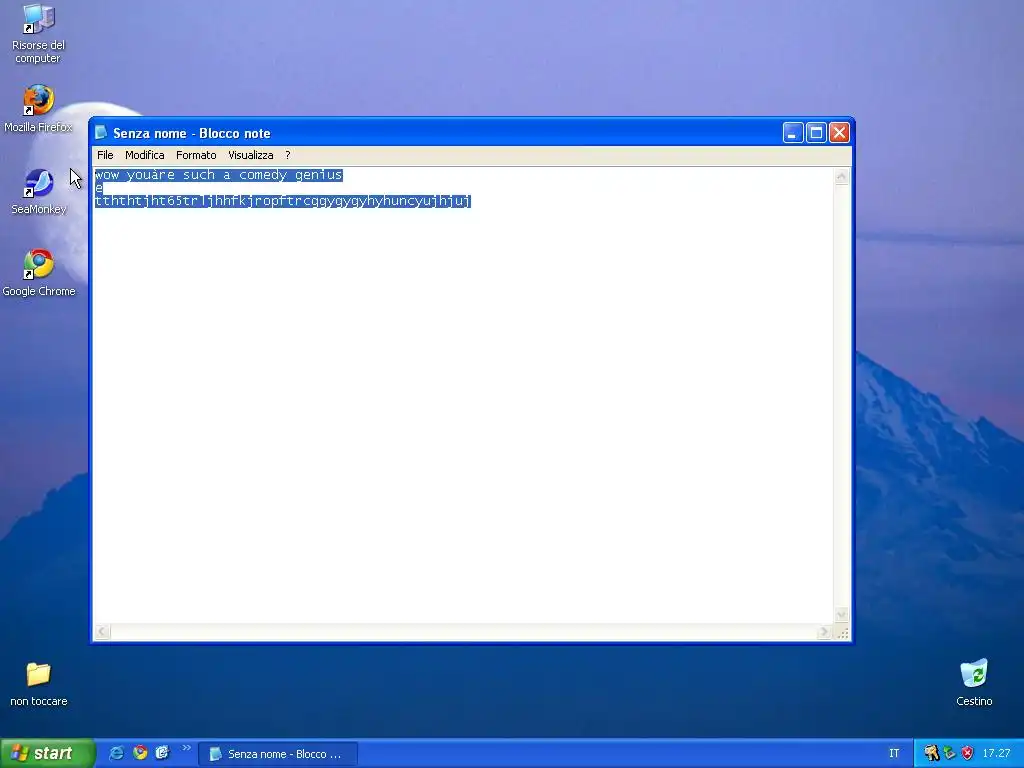Click vertical scrollbar down arrow

click(842, 615)
